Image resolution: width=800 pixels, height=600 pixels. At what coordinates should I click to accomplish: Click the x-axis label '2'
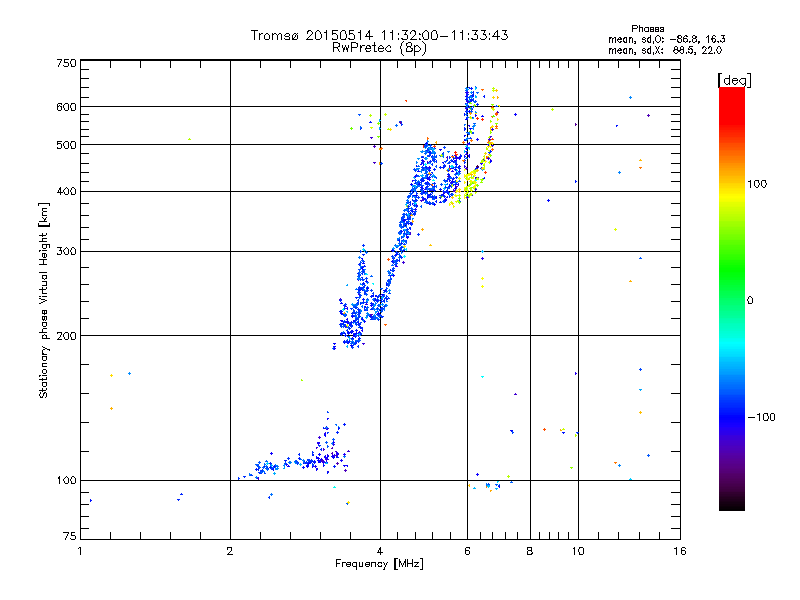tap(230, 551)
